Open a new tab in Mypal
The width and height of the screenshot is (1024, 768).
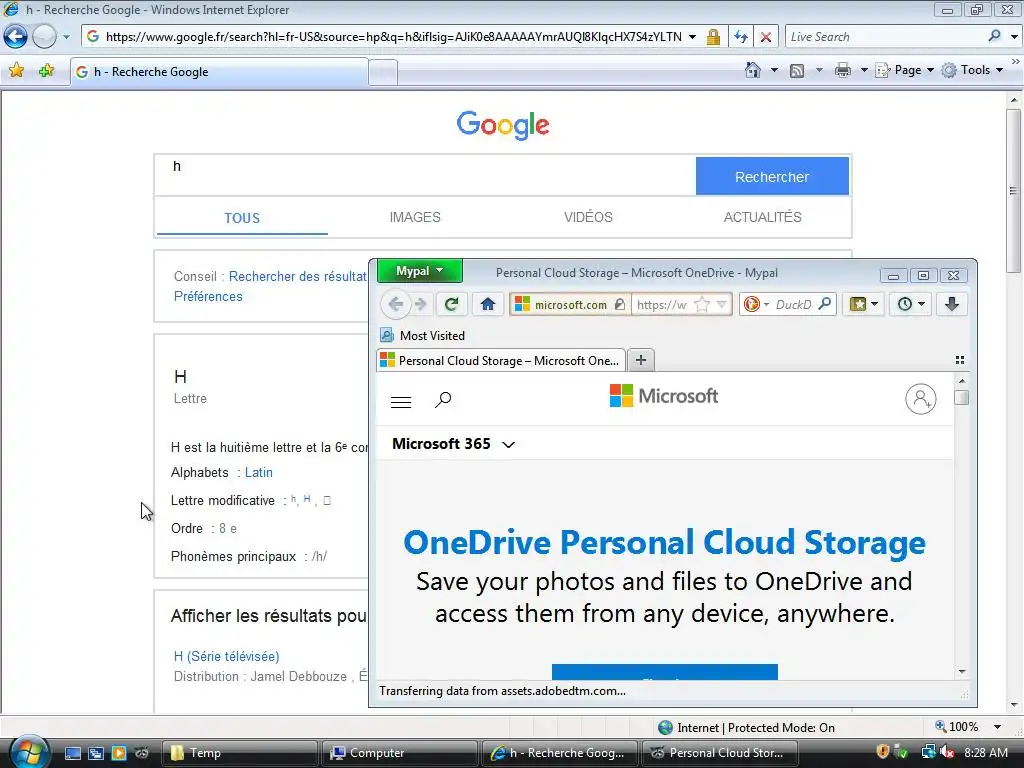click(x=641, y=360)
